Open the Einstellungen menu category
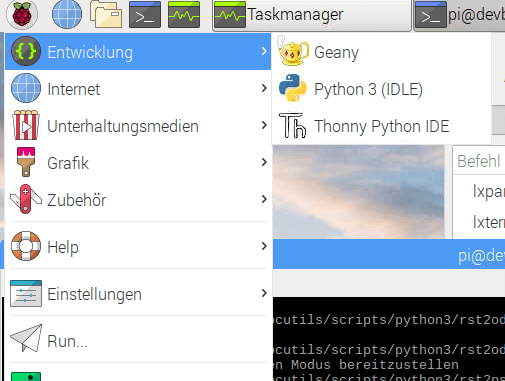The width and height of the screenshot is (505, 381). pos(138,294)
